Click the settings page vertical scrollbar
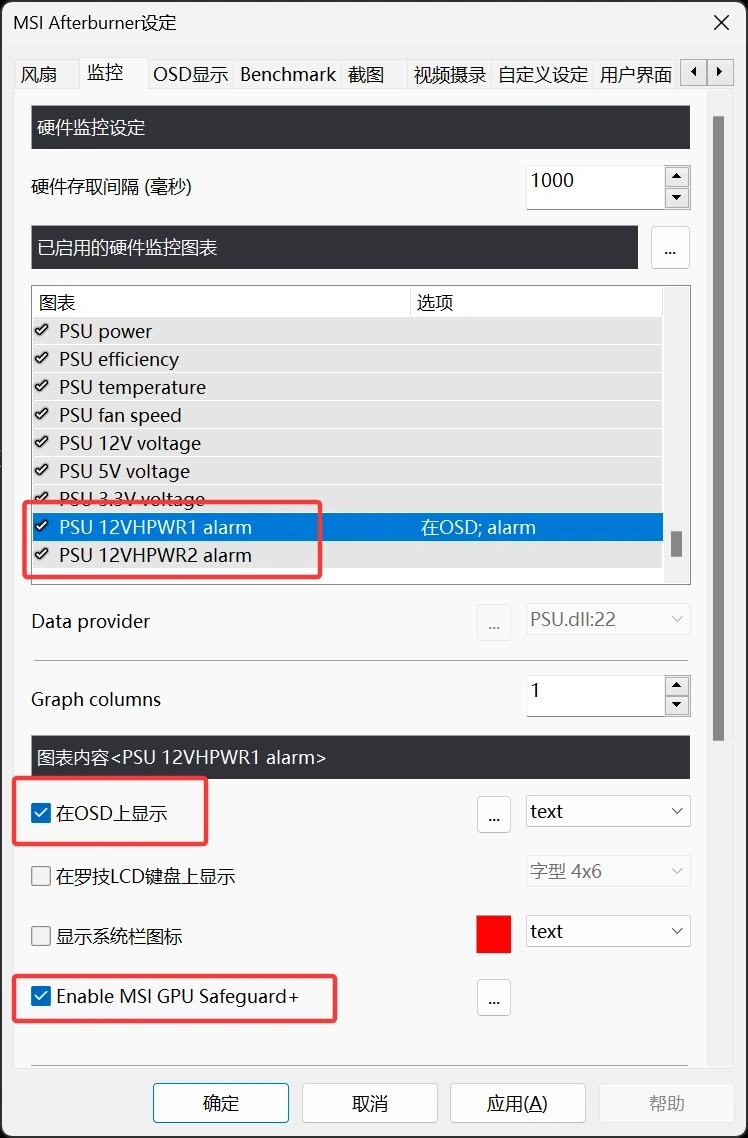Image resolution: width=748 pixels, height=1138 pixels. point(718,428)
